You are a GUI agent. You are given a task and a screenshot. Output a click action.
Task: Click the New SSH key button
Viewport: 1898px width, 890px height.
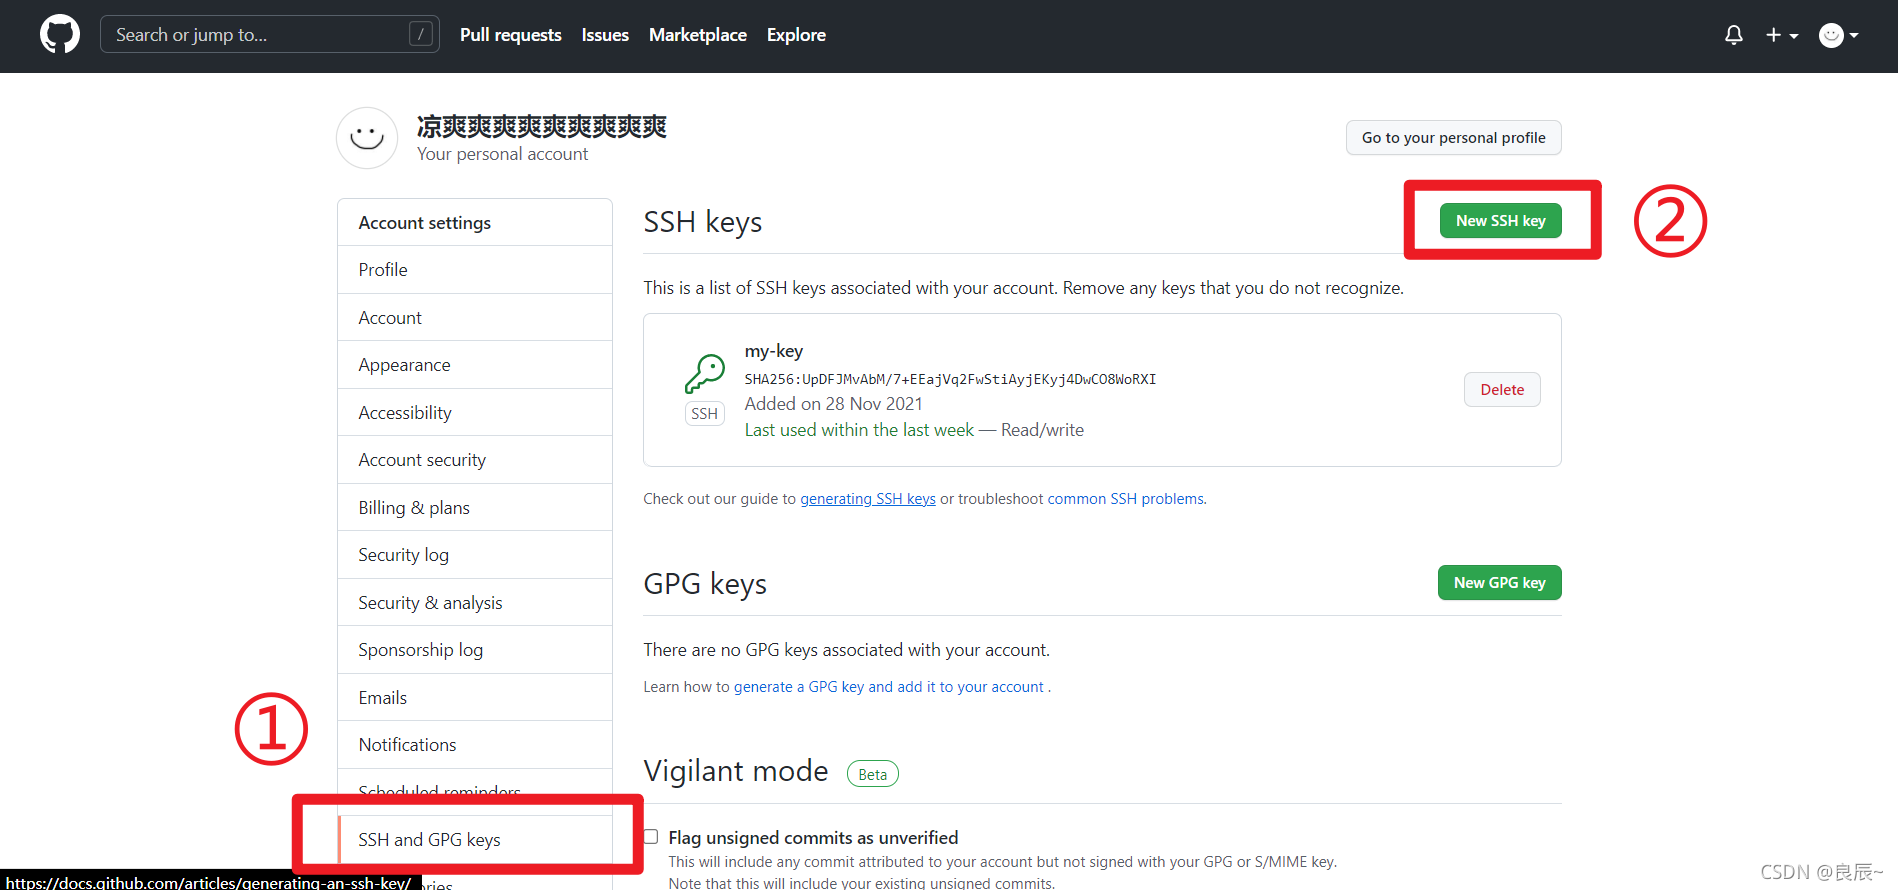(1501, 221)
